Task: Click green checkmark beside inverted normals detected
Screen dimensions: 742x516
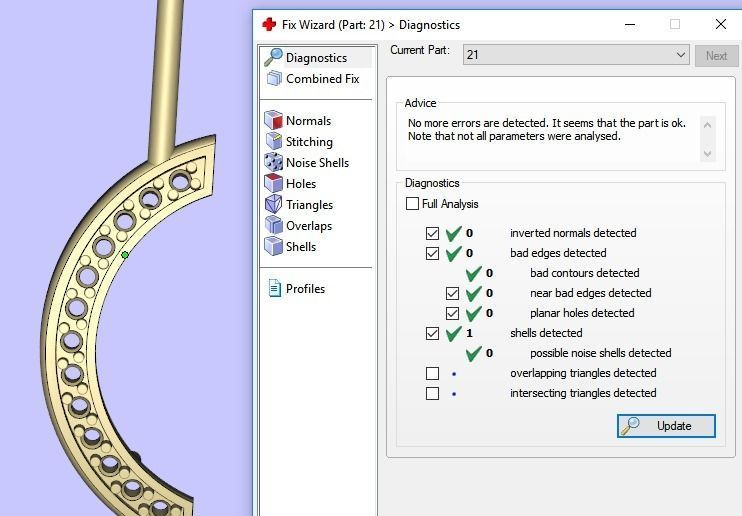Action: (453, 233)
